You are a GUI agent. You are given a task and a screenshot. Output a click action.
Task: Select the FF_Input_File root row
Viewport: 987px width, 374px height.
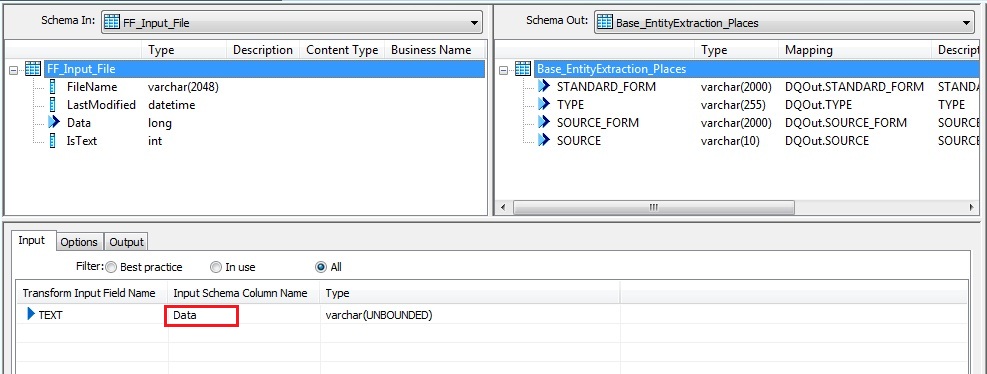[x=265, y=69]
